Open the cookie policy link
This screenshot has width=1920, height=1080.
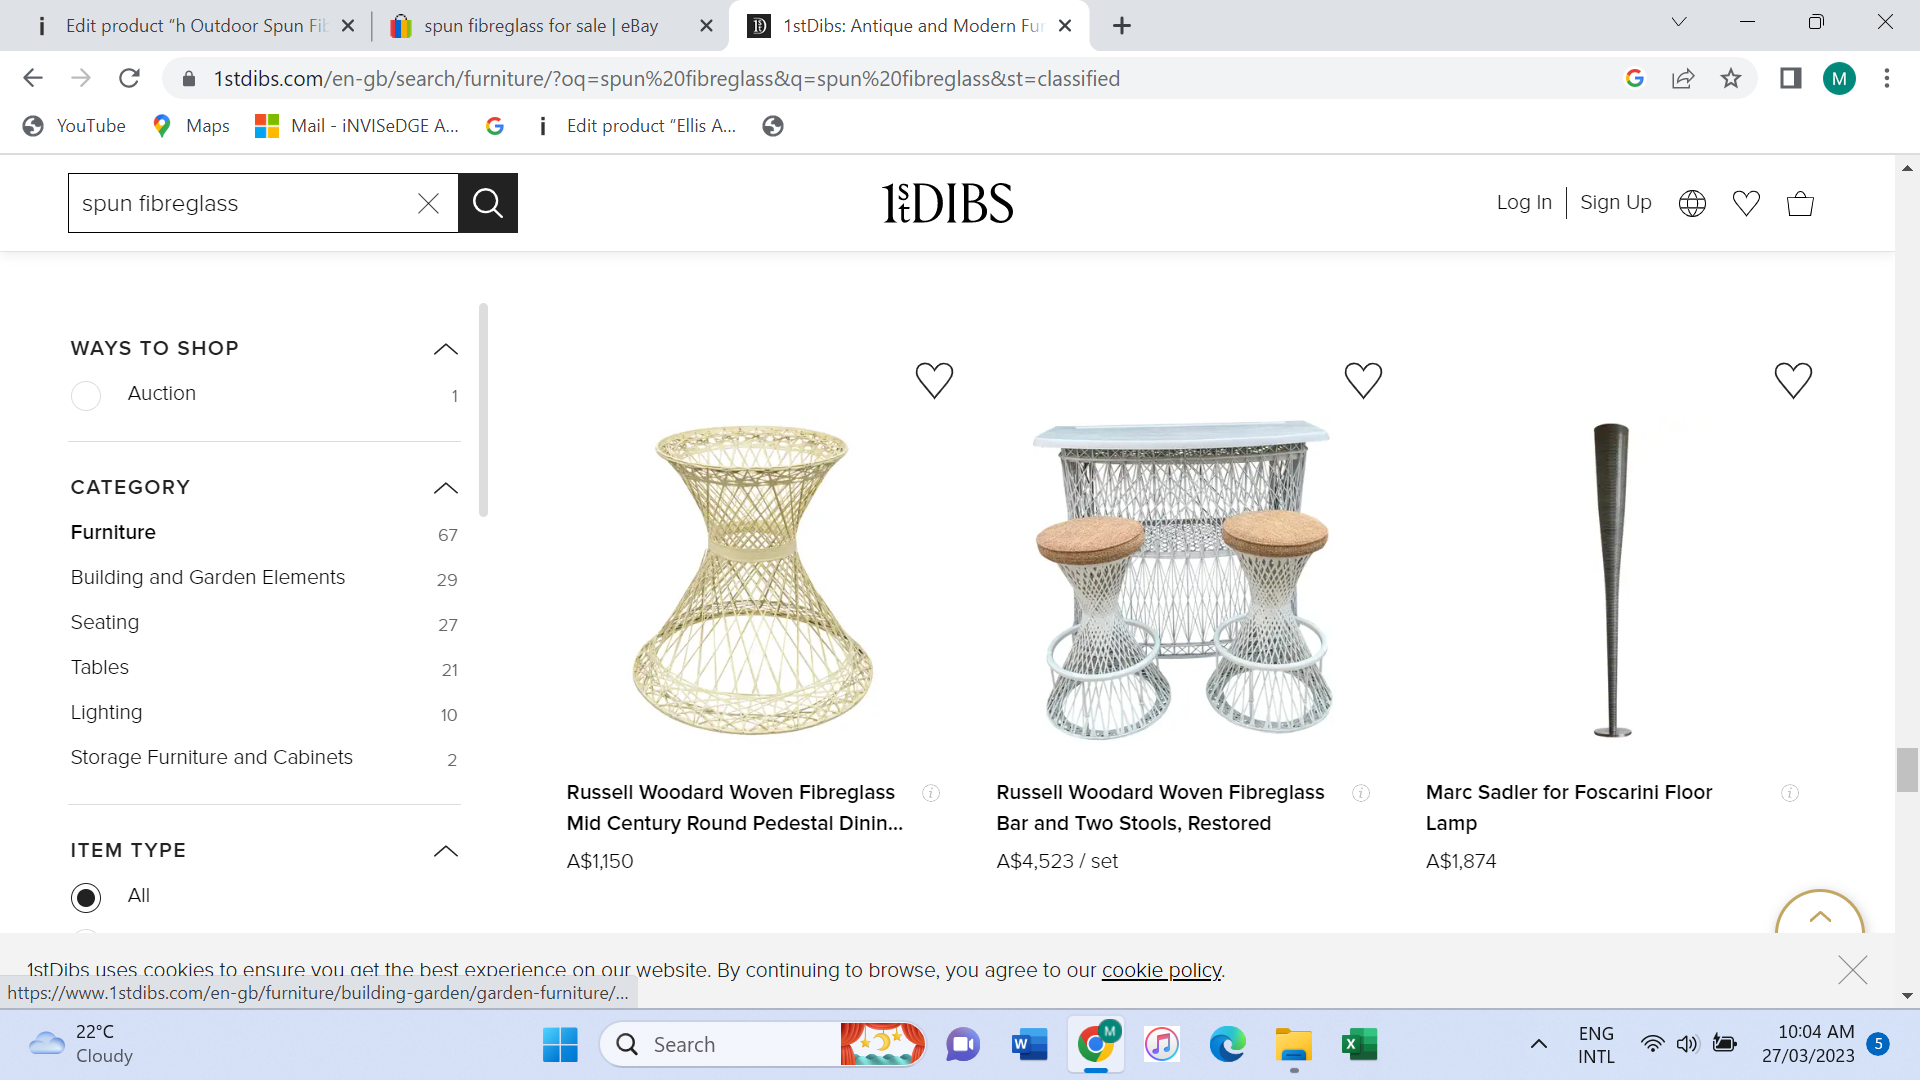[x=1161, y=970]
